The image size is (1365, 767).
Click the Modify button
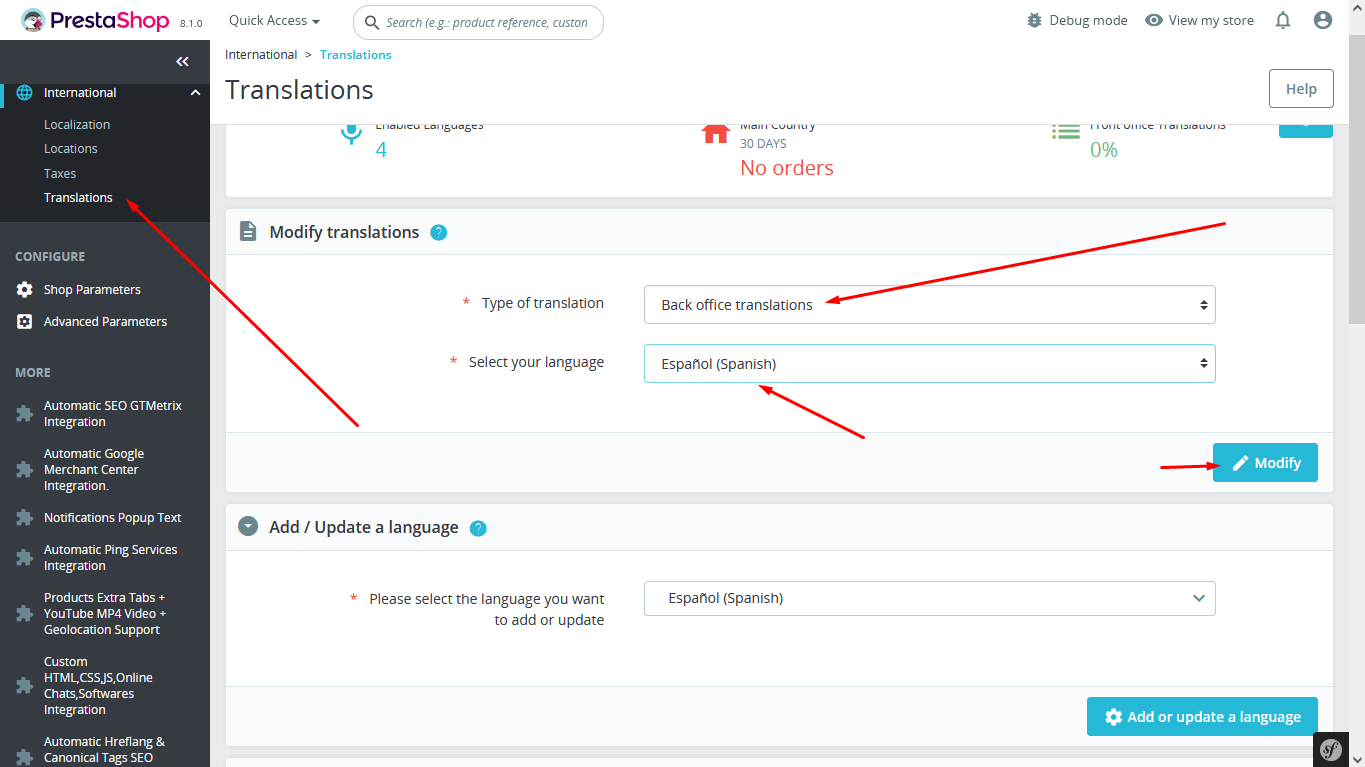pyautogui.click(x=1265, y=463)
